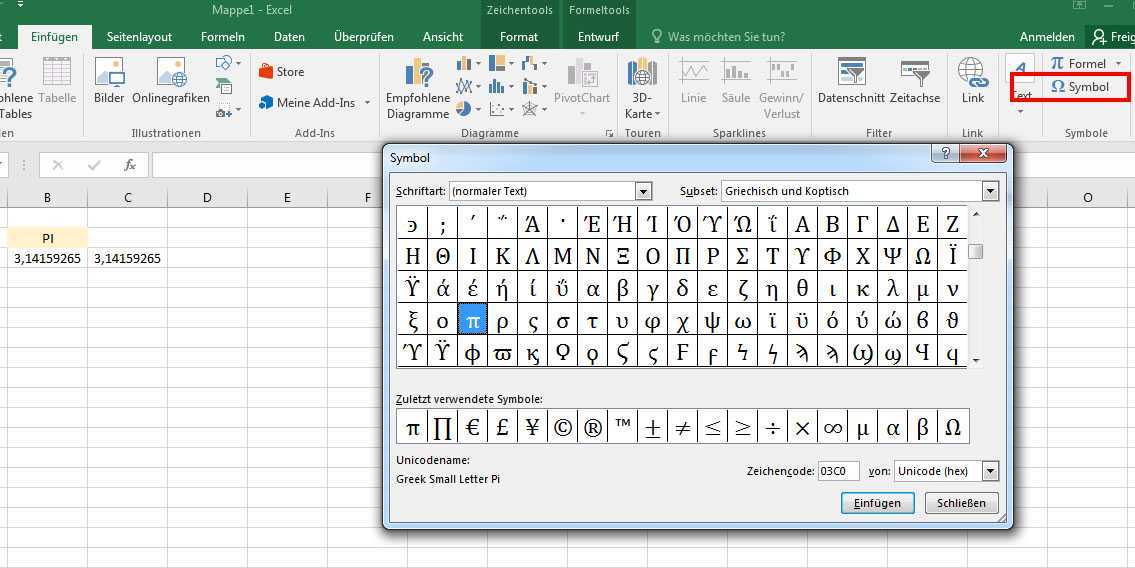1135x568 pixels.
Task: Pick the ∞ symbol from recently used
Action: tap(832, 427)
